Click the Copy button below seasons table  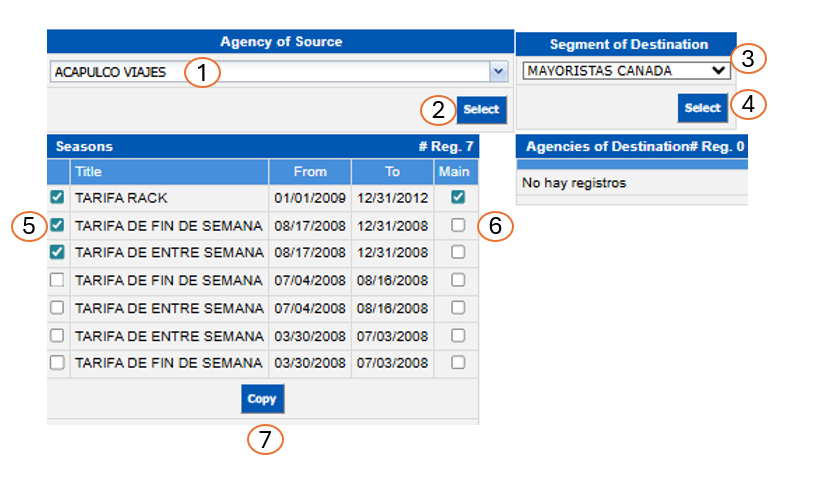click(262, 399)
